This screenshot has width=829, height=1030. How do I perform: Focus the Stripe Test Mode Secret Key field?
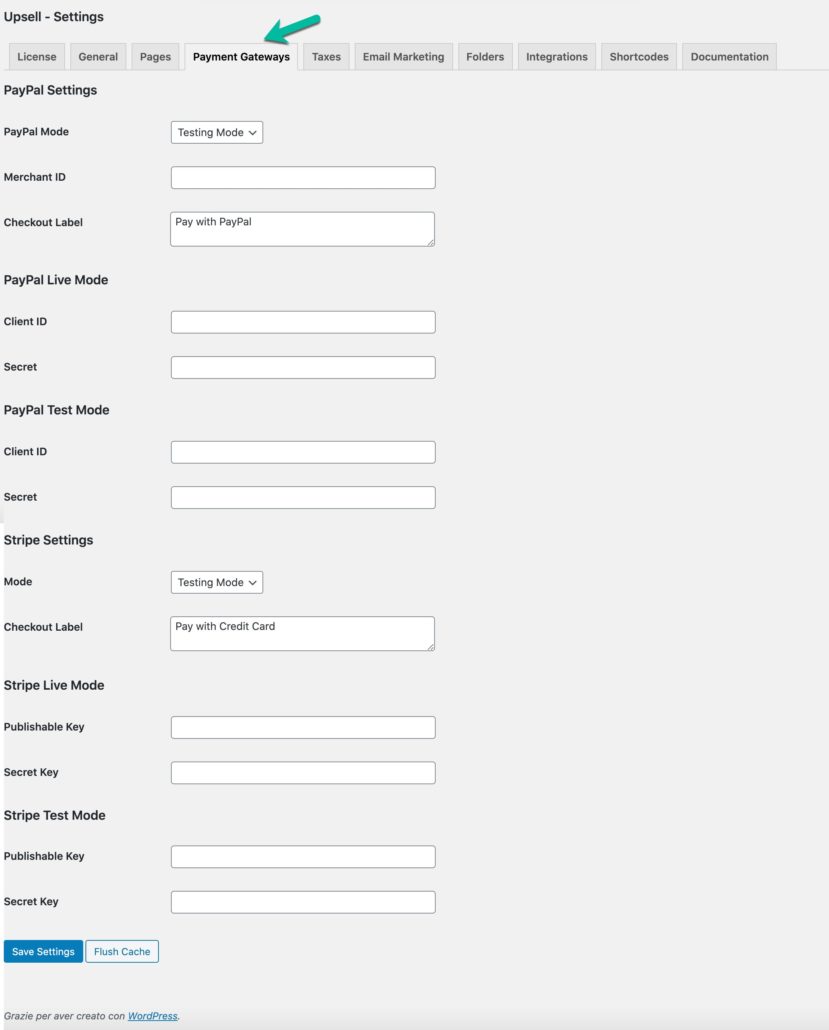click(x=301, y=901)
